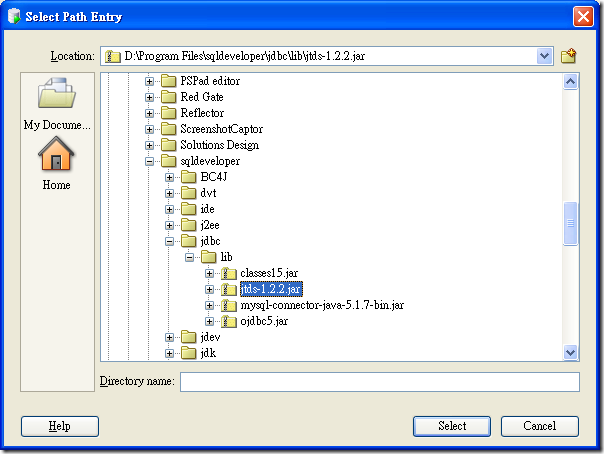Click the PSPad editor folder icon

168,81
